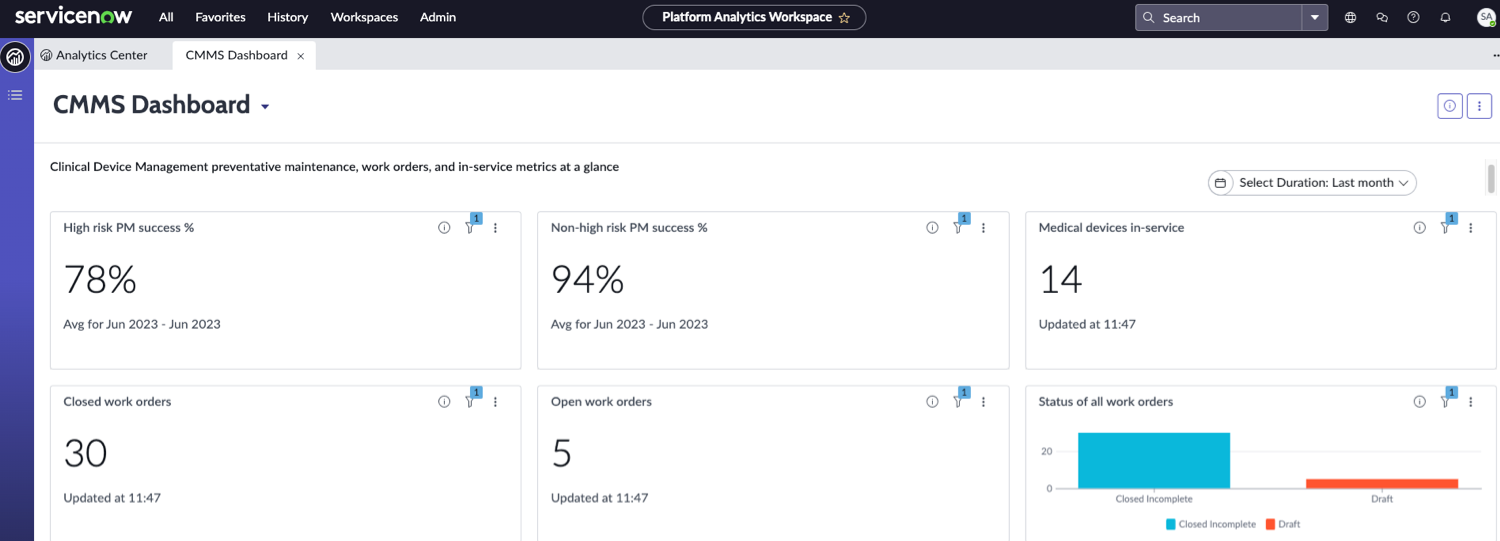Show info for Status of all work orders

tap(1419, 402)
